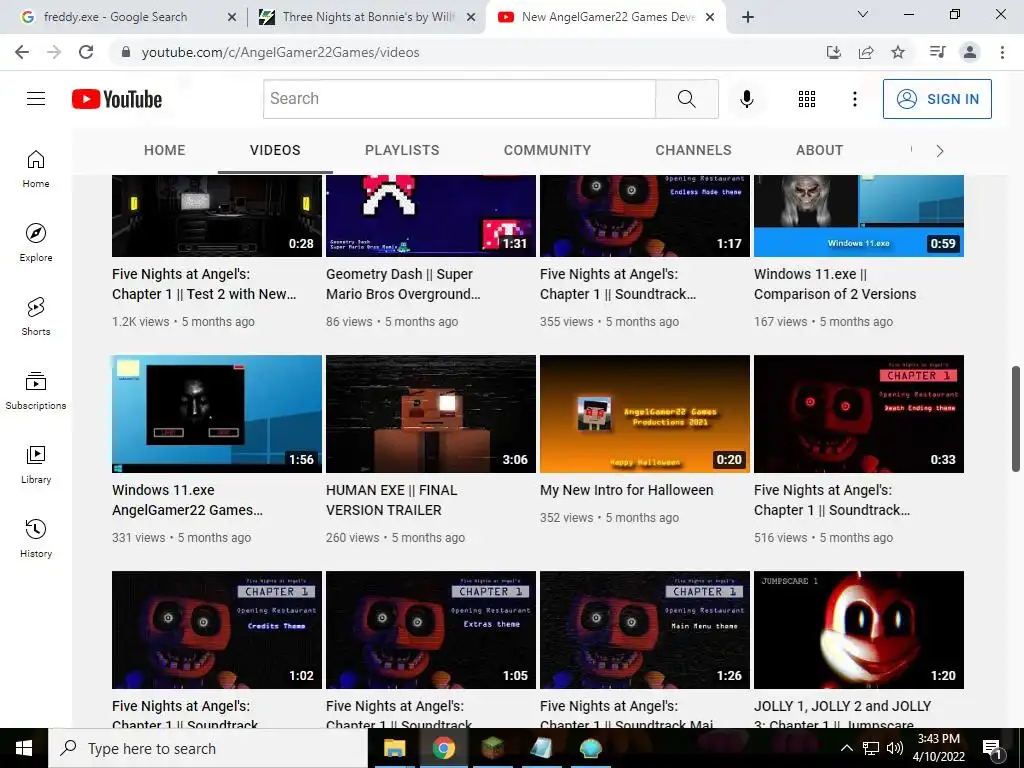Switch to the HOME channel tab

[165, 150]
